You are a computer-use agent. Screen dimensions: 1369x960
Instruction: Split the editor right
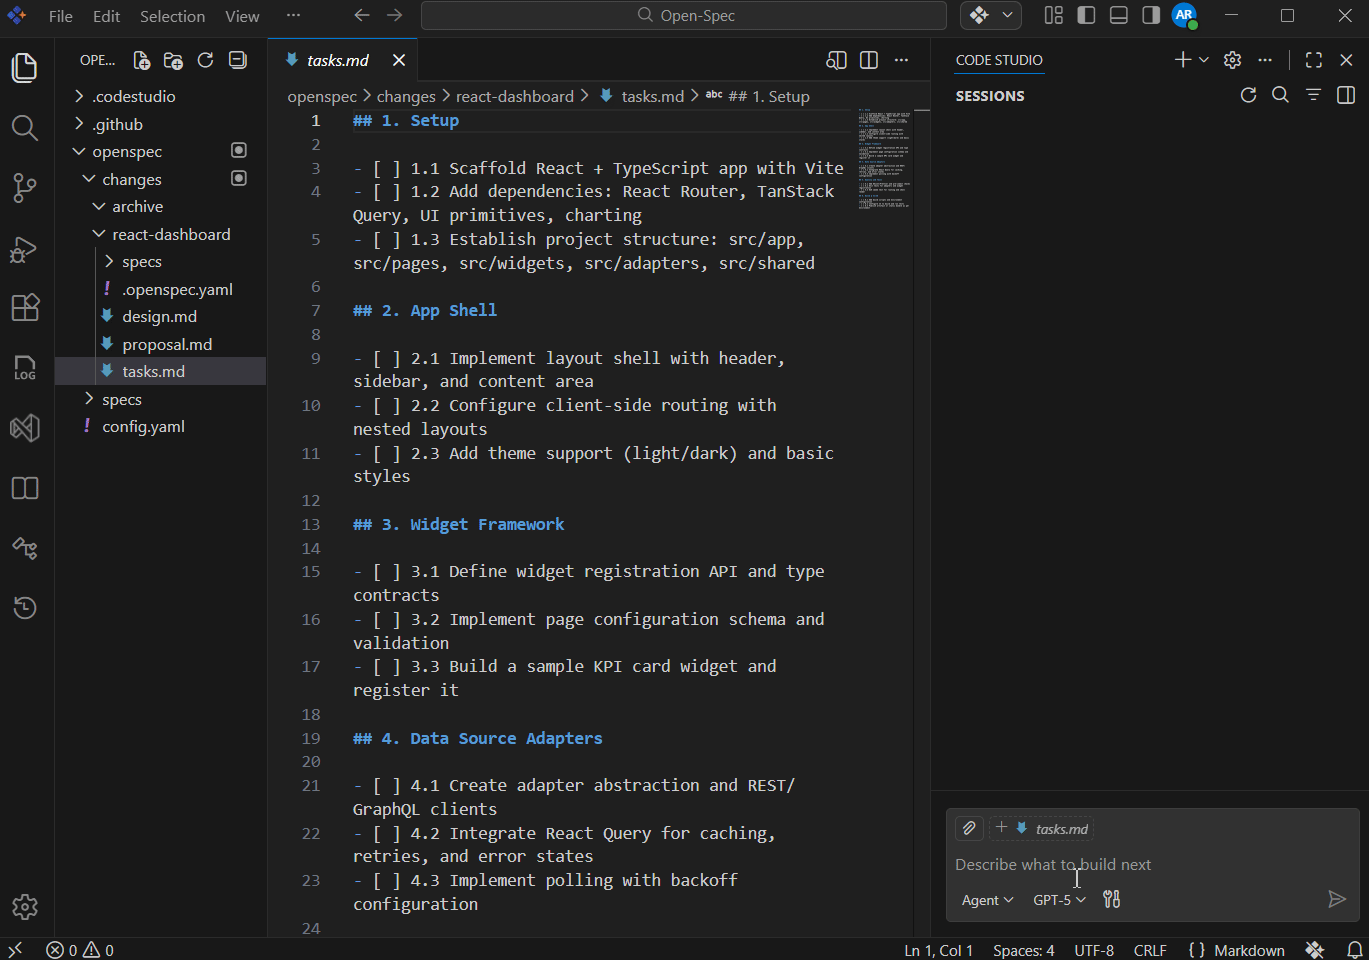pyautogui.click(x=869, y=61)
